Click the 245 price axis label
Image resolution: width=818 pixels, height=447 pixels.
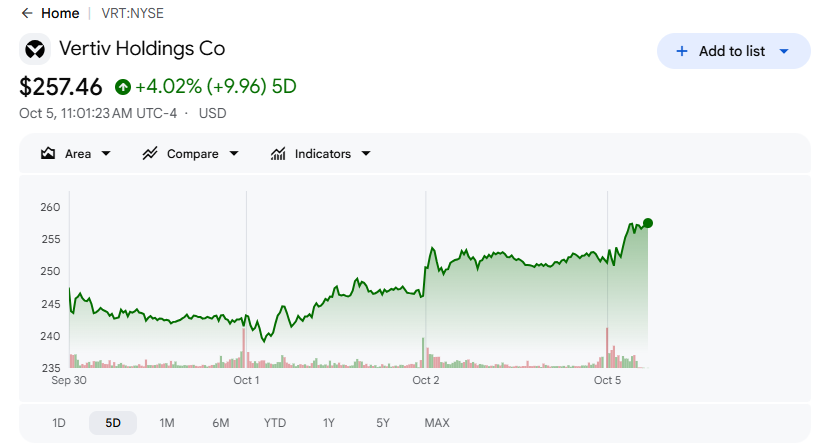click(x=50, y=304)
